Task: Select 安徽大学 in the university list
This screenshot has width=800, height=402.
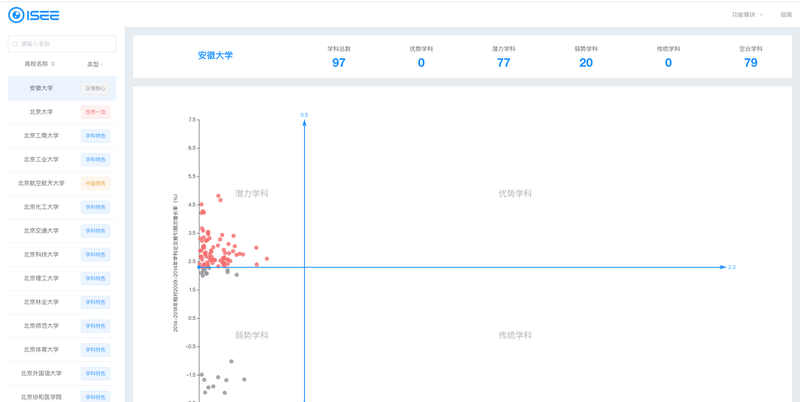Action: pos(62,88)
